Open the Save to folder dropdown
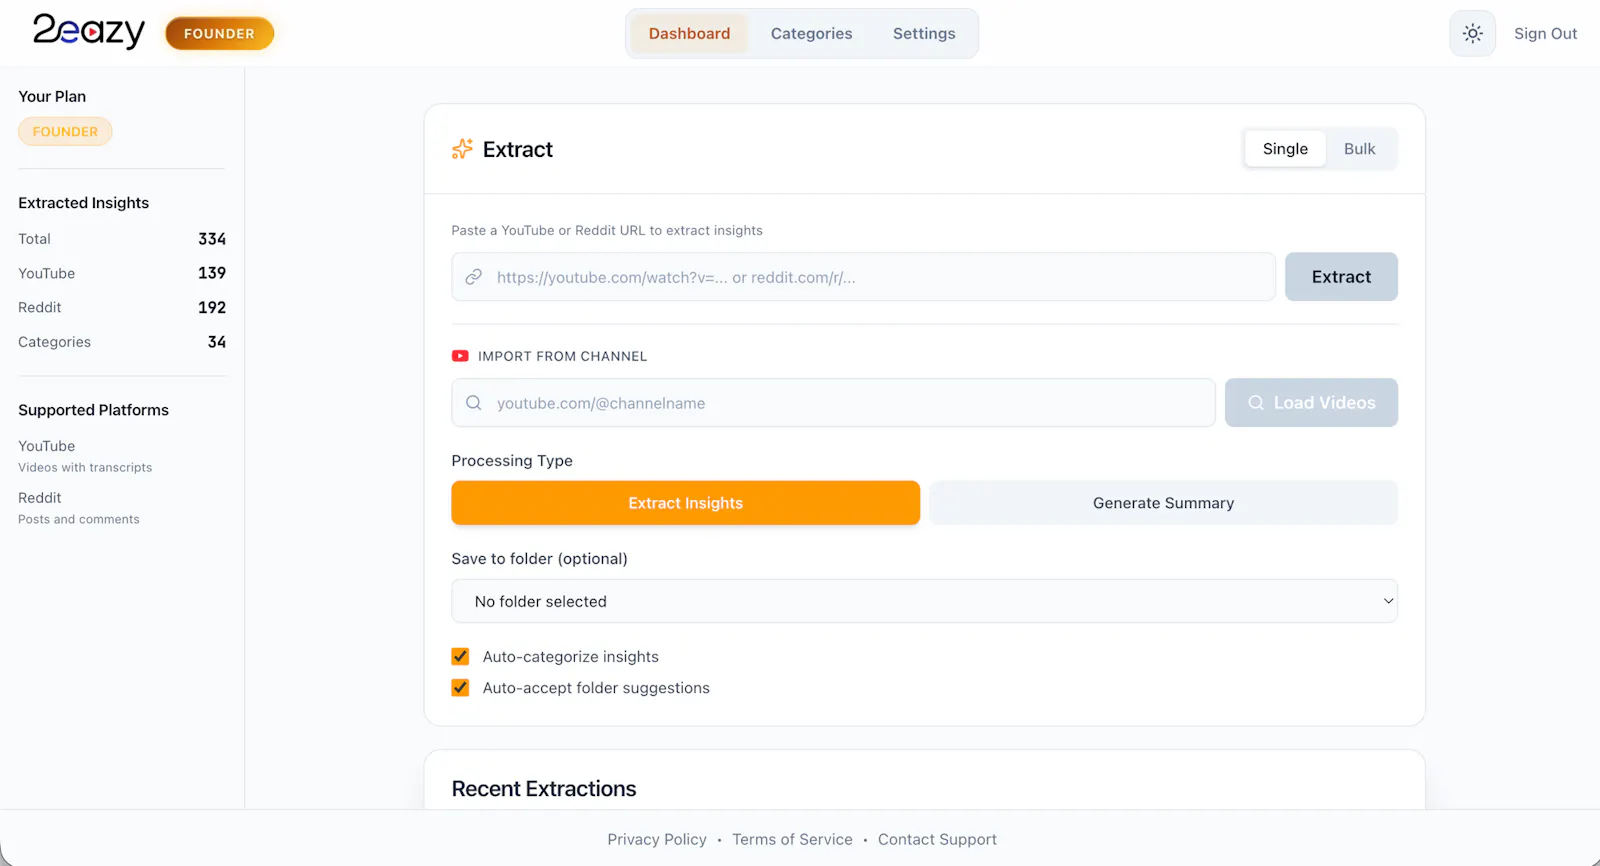1600x866 pixels. pos(924,601)
